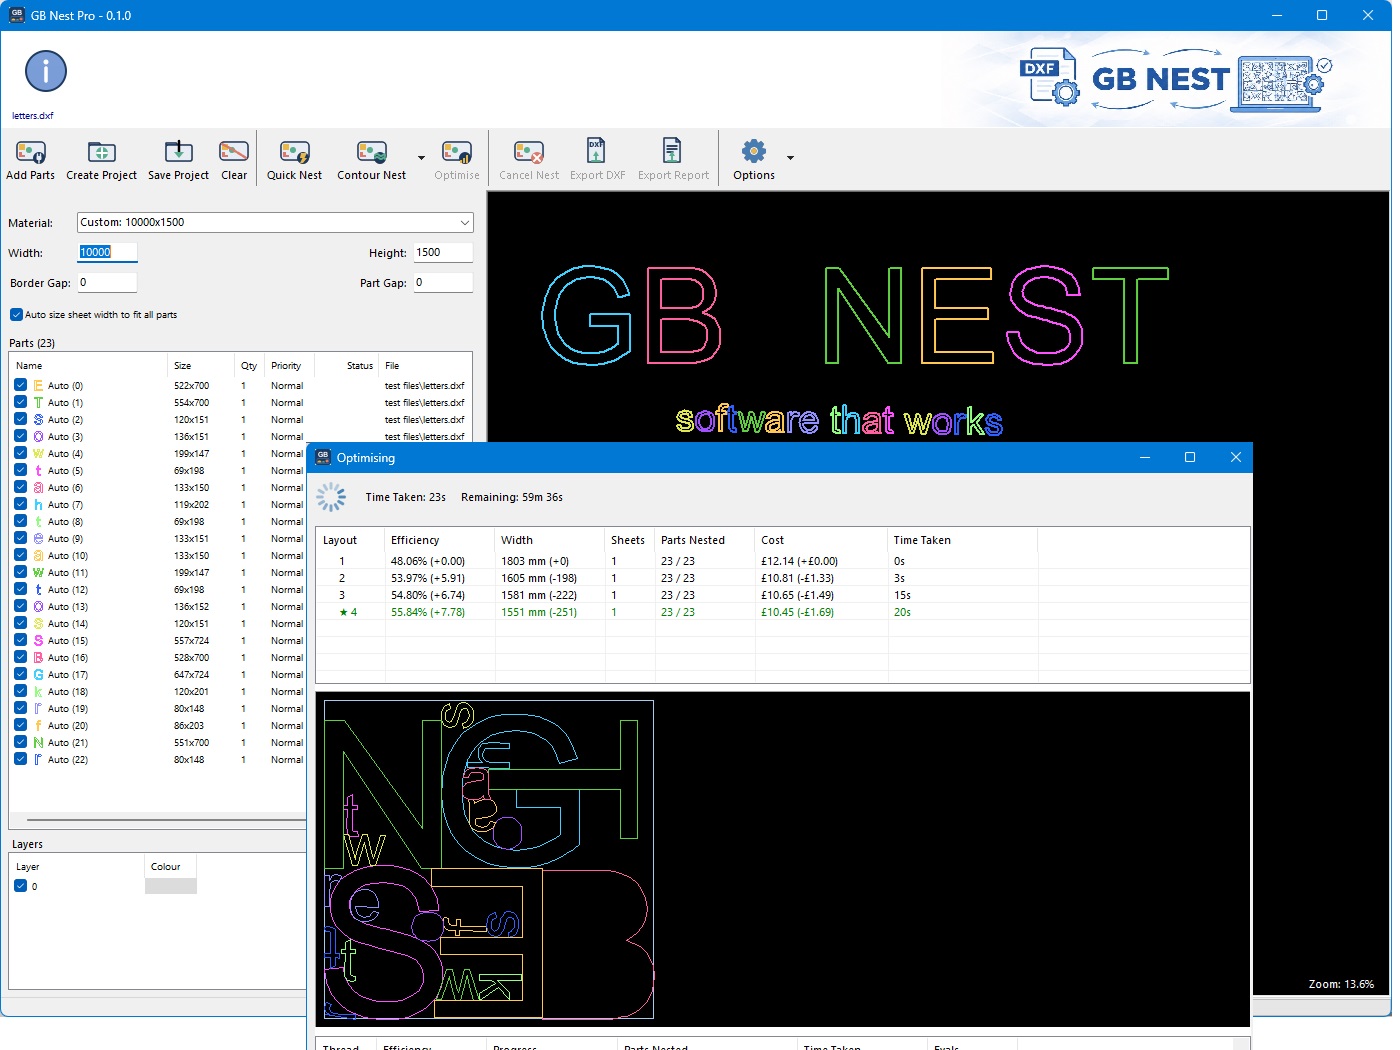
Task: Click the h part icon for Auto (7)
Action: (x=38, y=505)
